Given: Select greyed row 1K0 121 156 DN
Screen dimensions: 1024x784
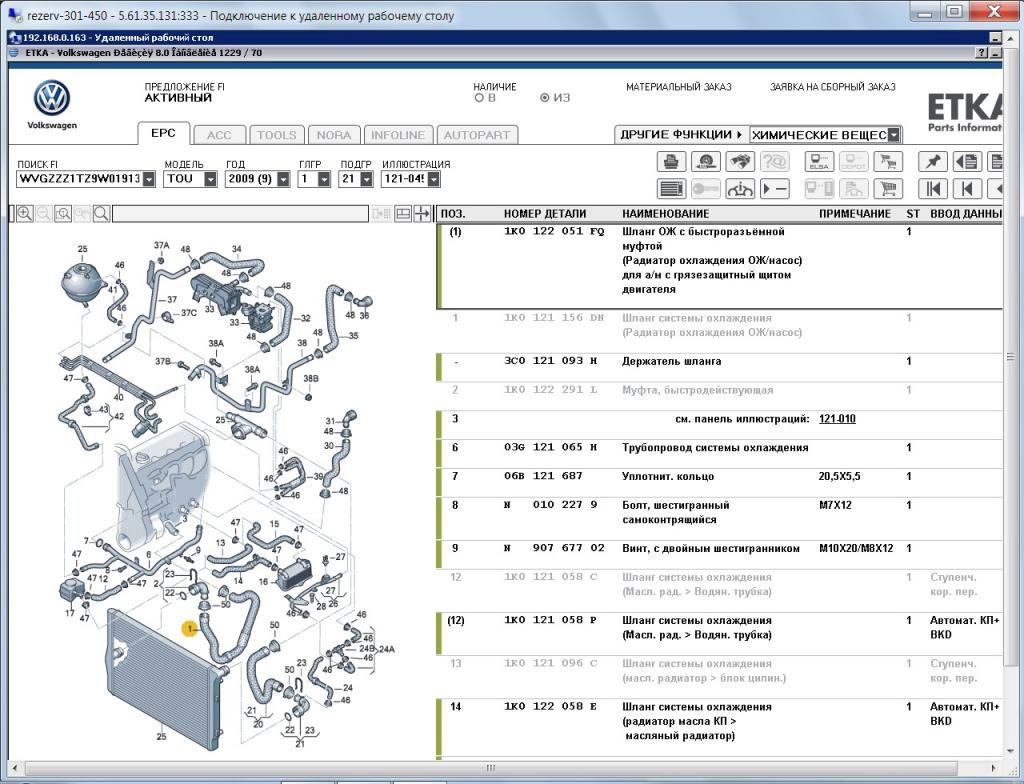Looking at the screenshot, I should (720, 331).
